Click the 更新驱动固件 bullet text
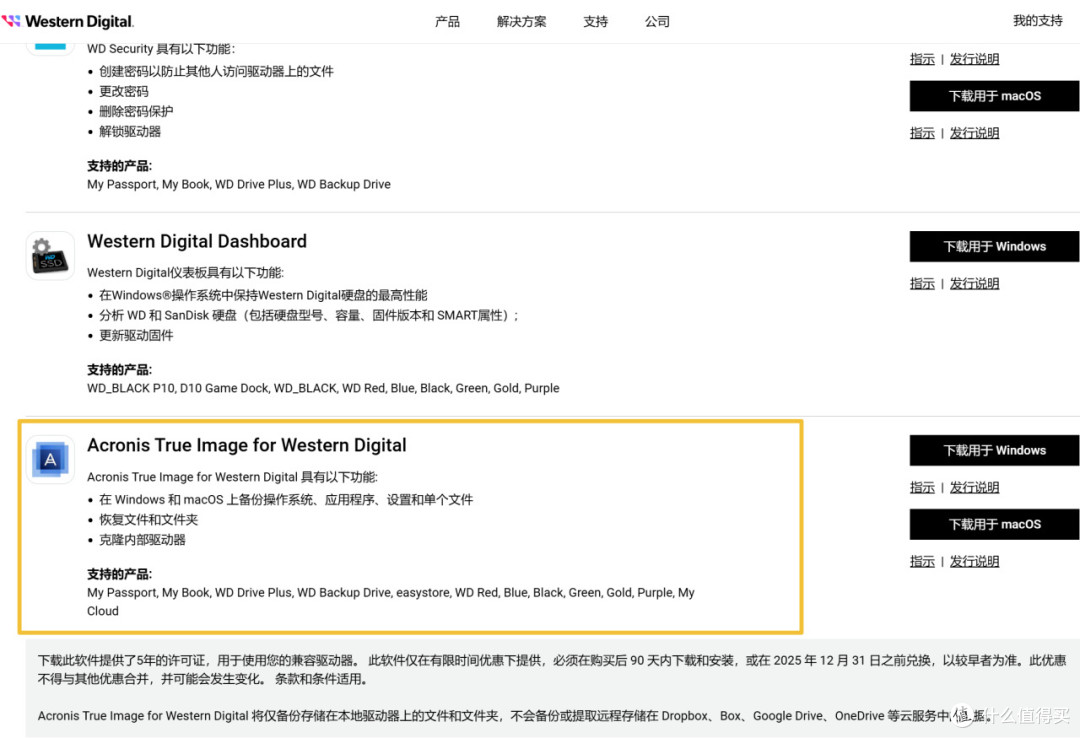Image resolution: width=1080 pixels, height=738 pixels. pyautogui.click(x=136, y=336)
